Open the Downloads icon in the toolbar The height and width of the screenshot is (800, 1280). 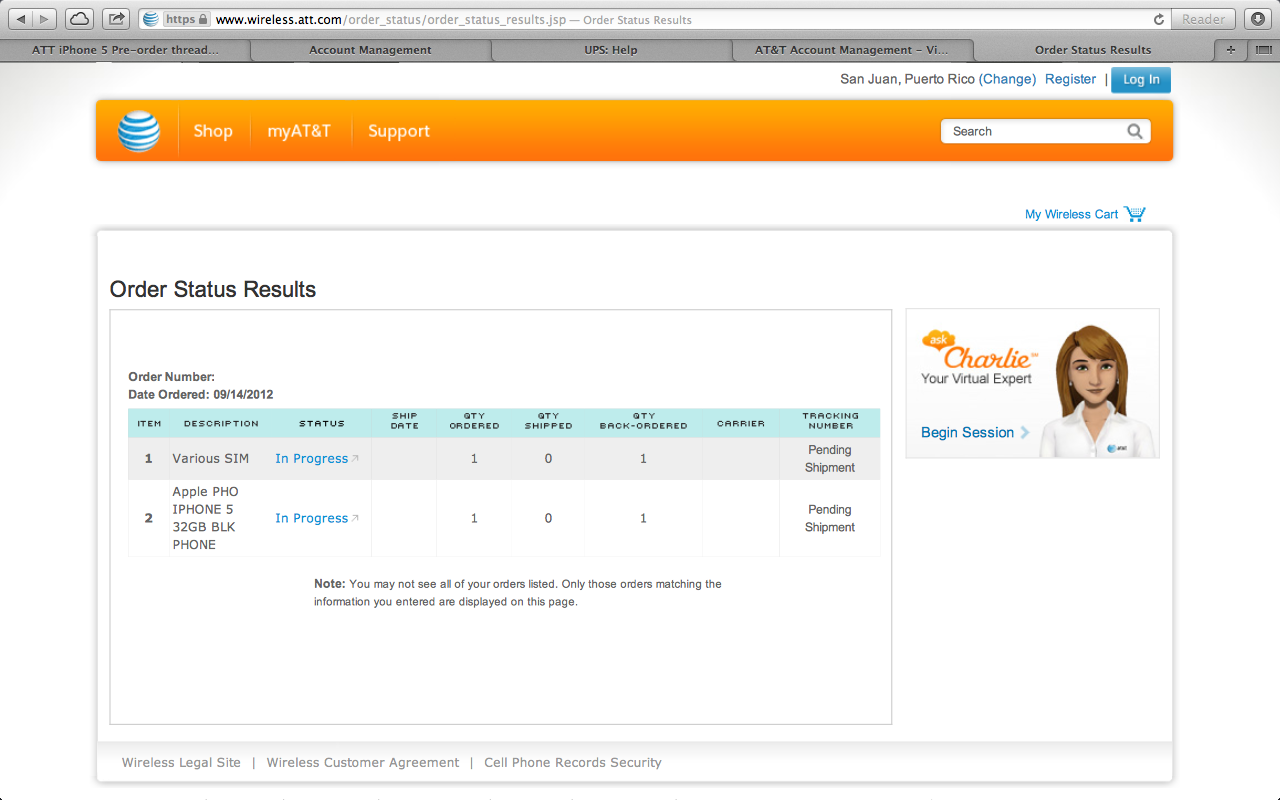point(1257,19)
